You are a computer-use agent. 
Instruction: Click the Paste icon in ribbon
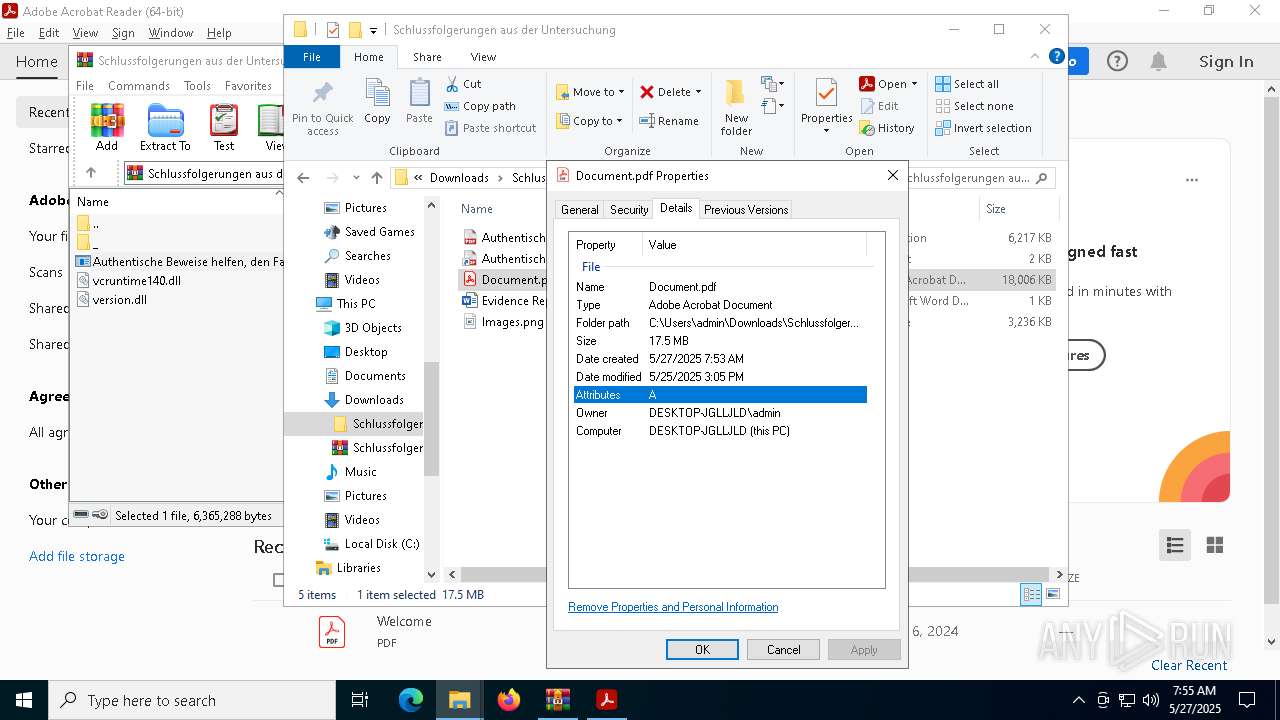(x=419, y=94)
